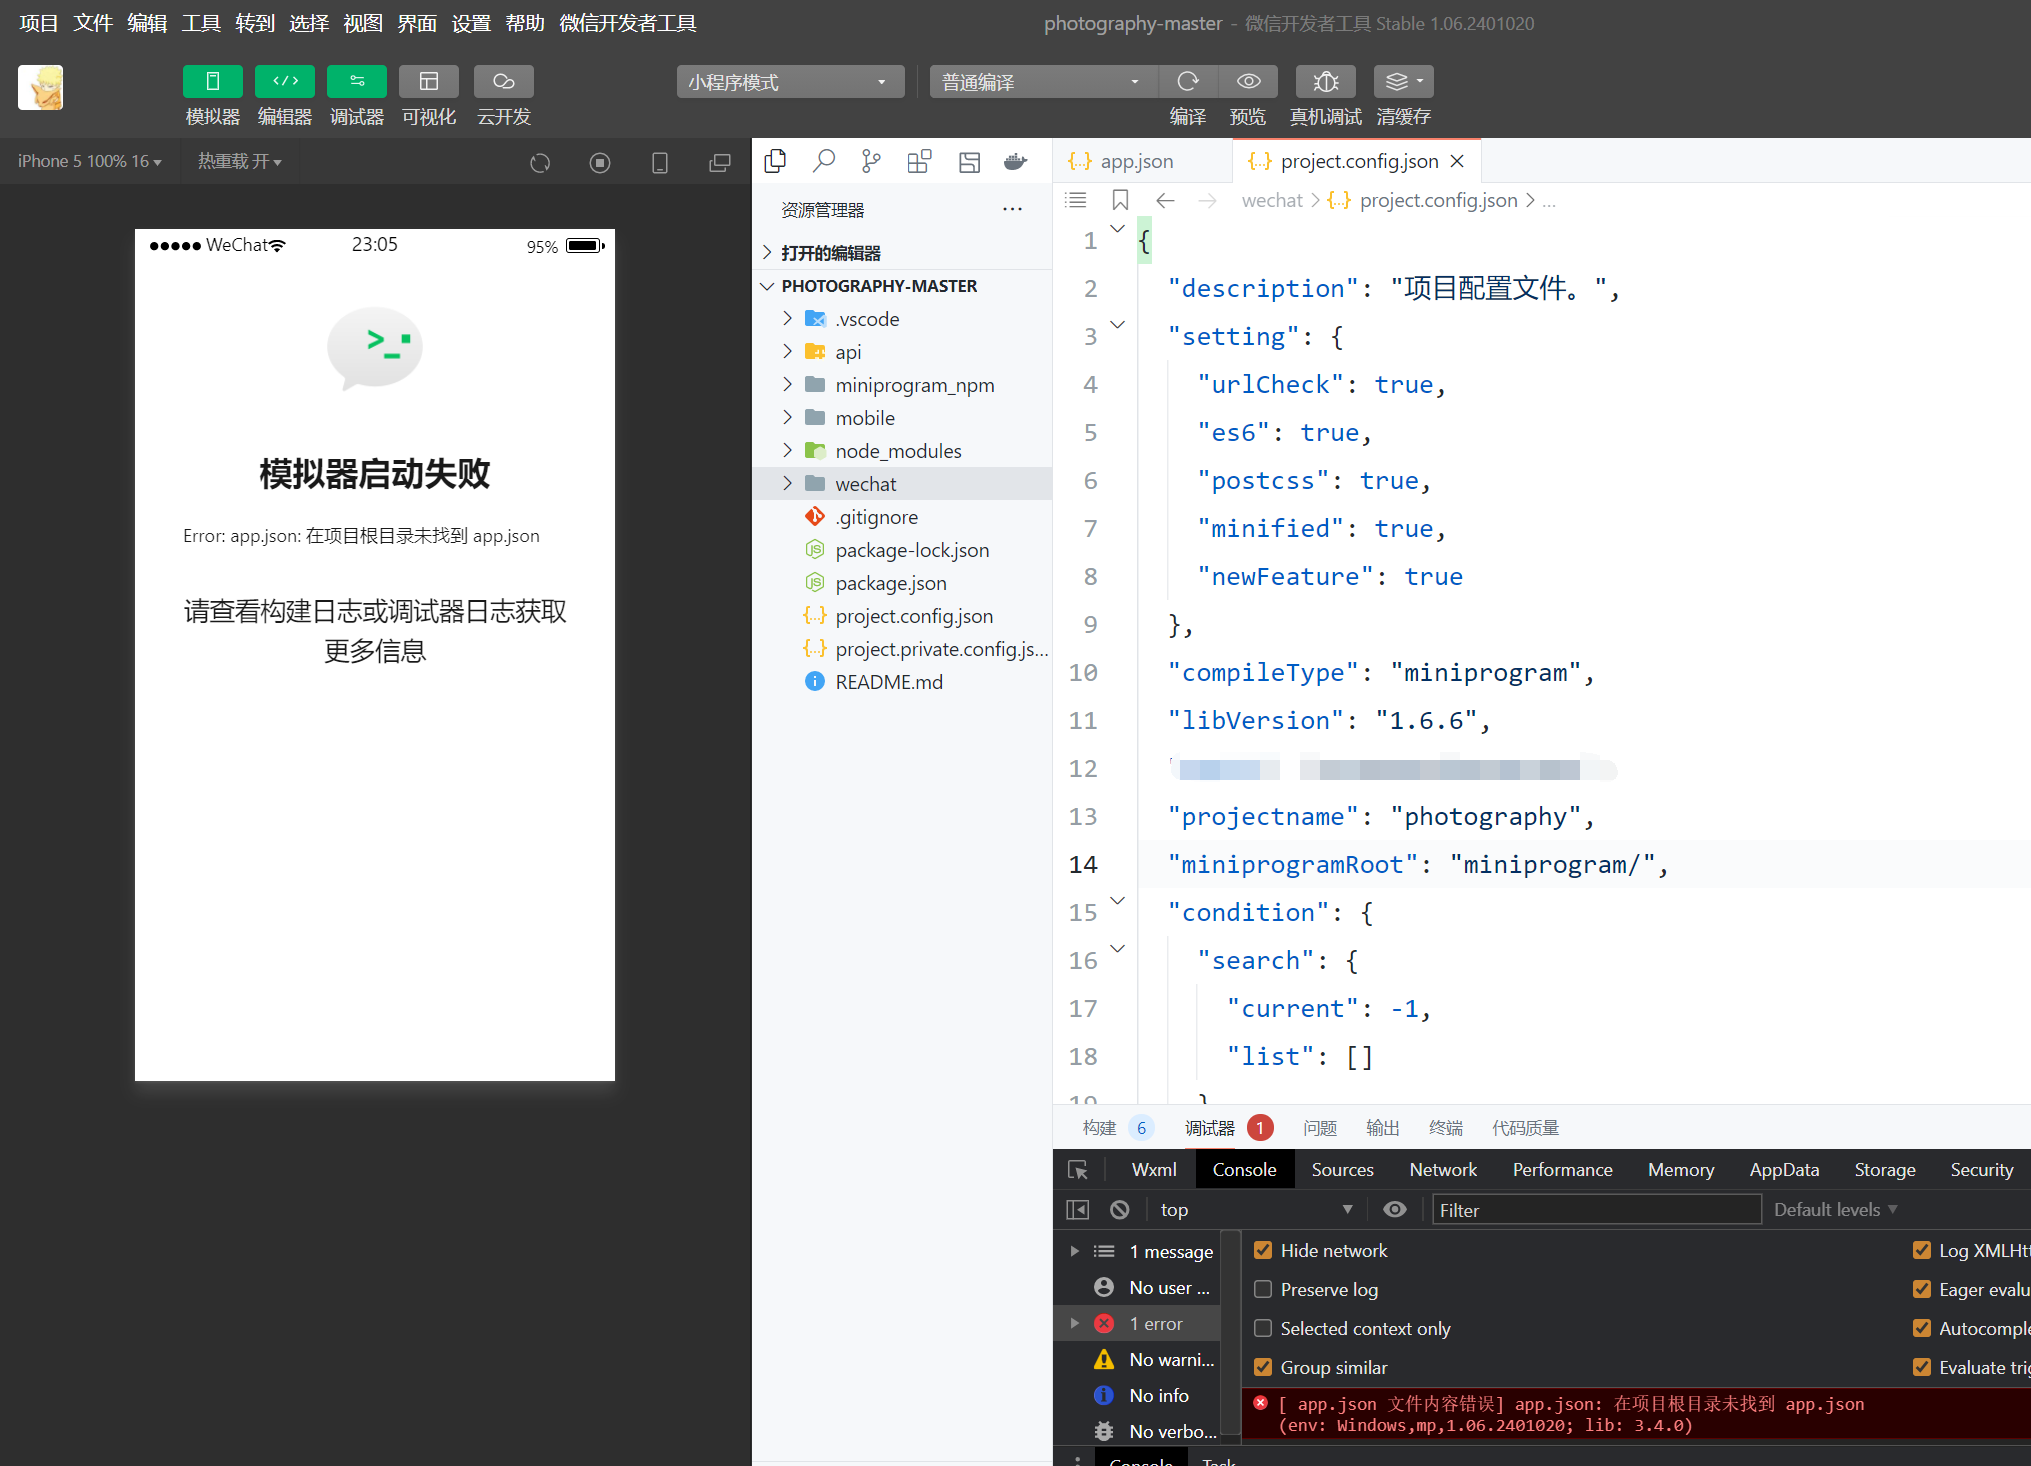Click the wechat breadcrumb segment
The image size is (2031, 1466).
click(1272, 200)
